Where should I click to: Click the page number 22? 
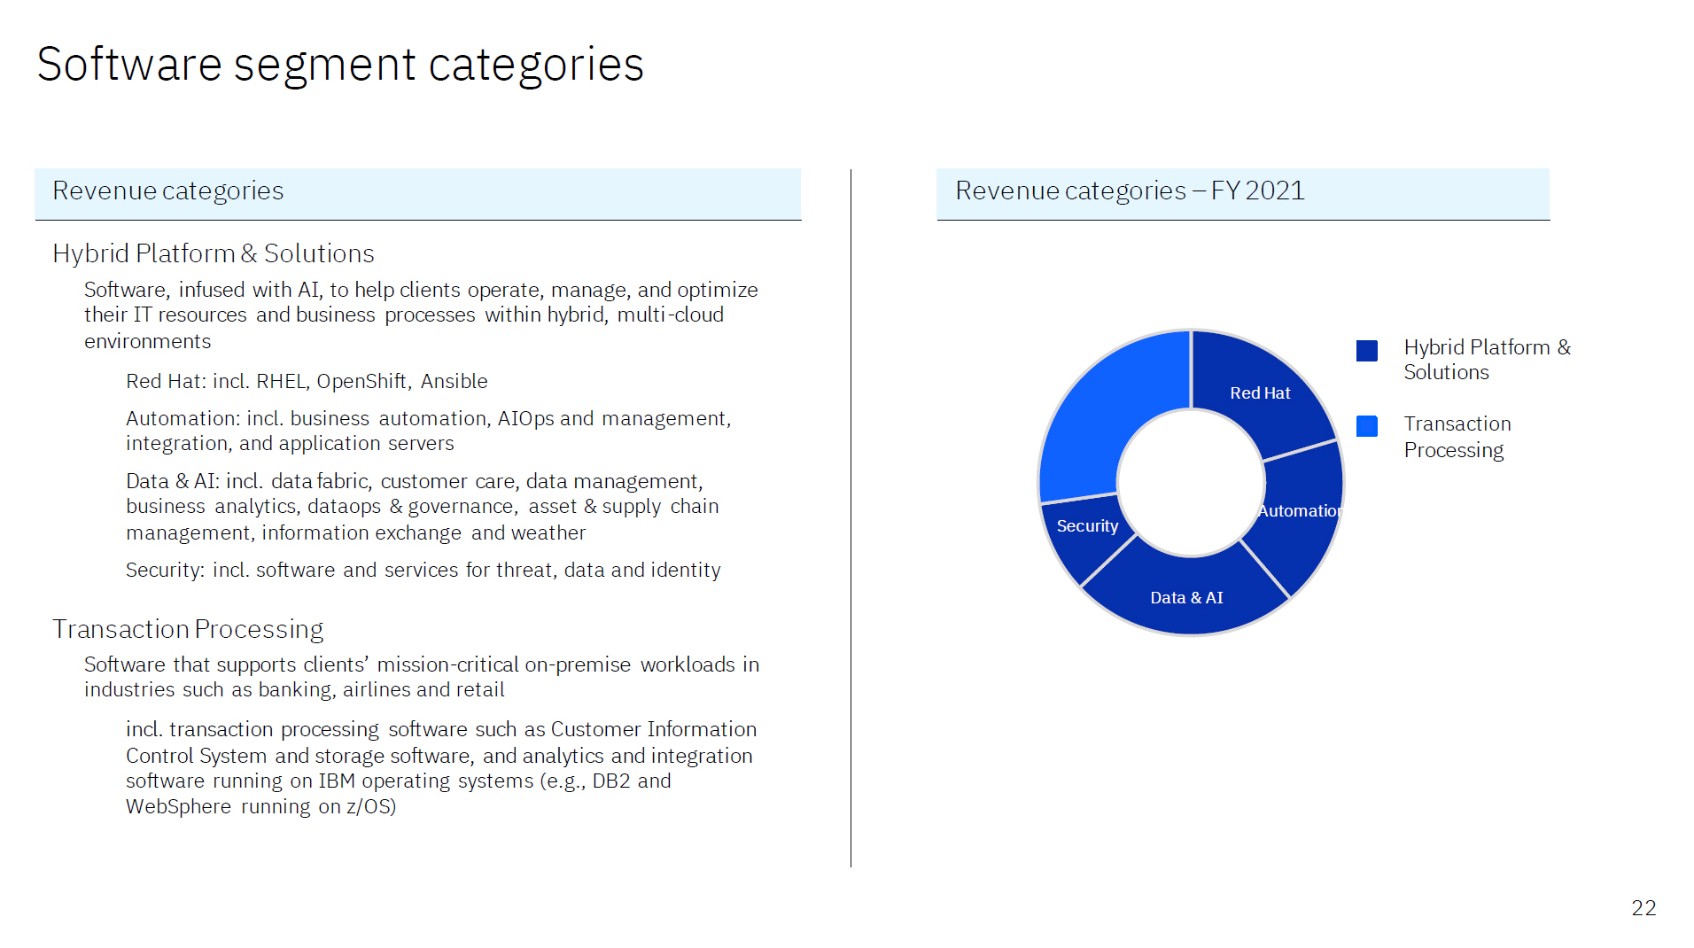coord(1644,908)
